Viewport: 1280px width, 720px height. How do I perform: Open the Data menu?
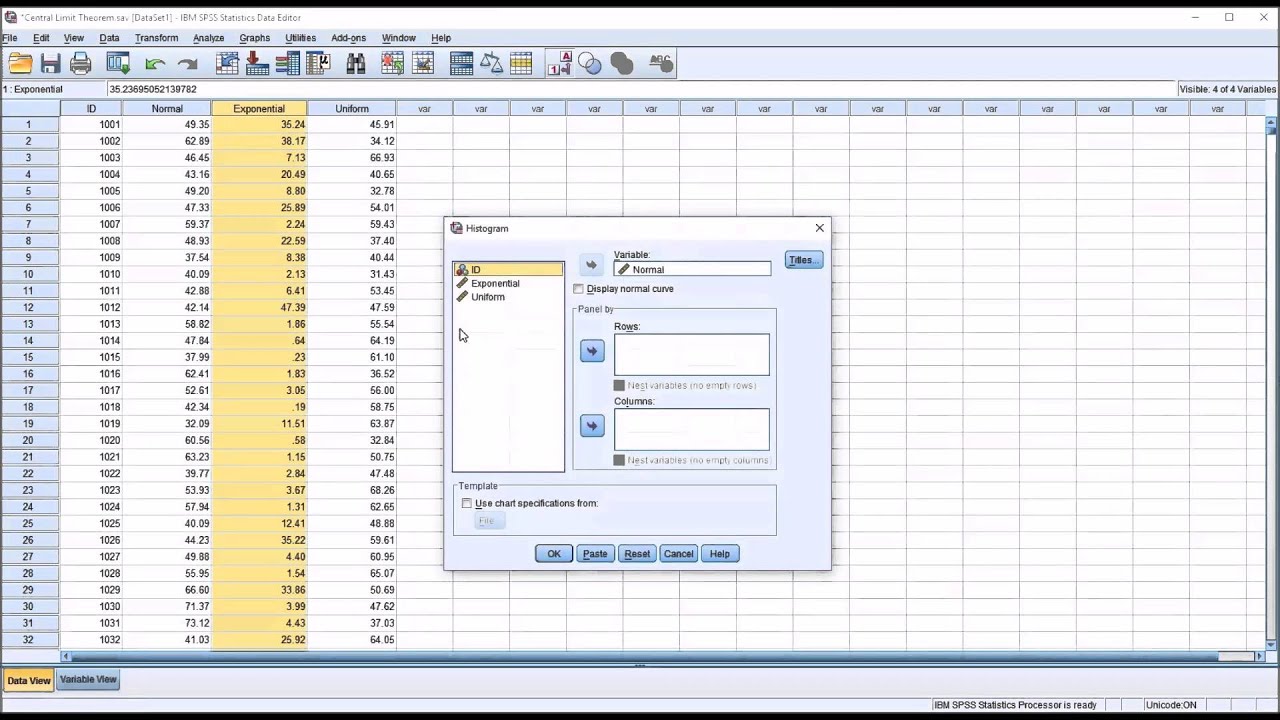click(x=109, y=38)
